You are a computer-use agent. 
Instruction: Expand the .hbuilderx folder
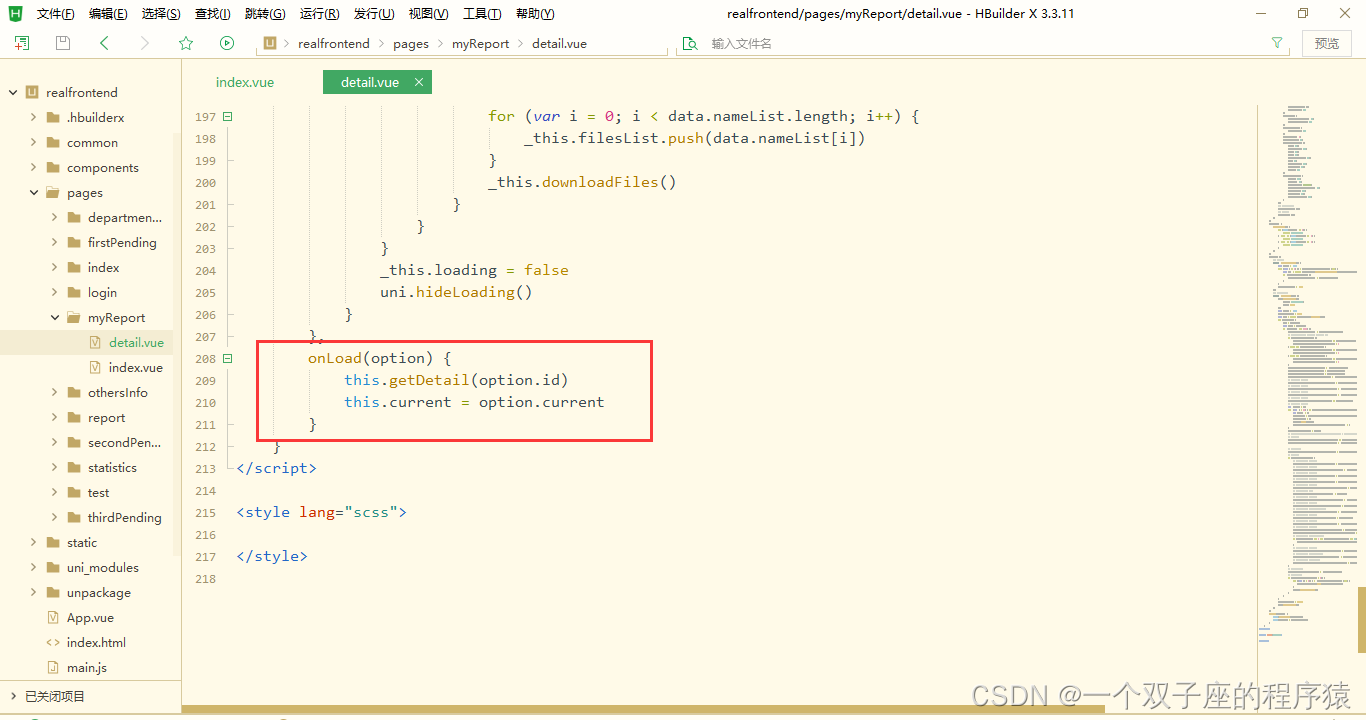tap(33, 117)
